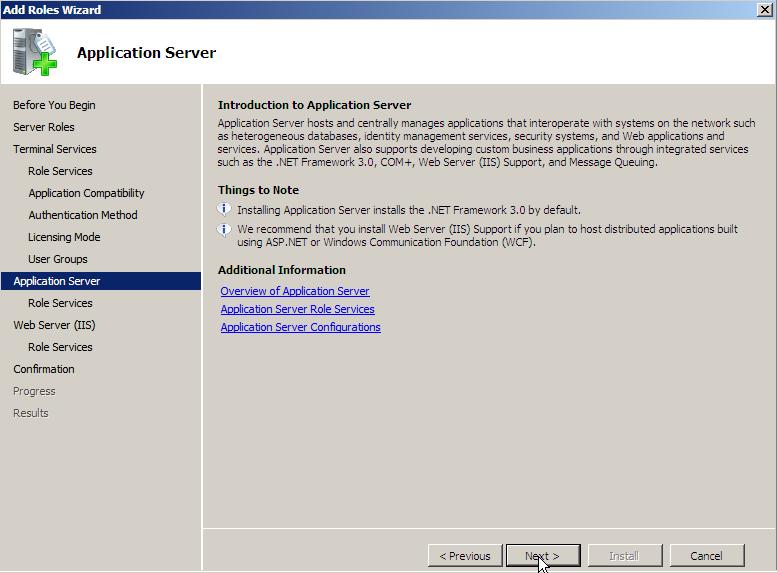Click the Introduction to Application Server heading

click(314, 105)
